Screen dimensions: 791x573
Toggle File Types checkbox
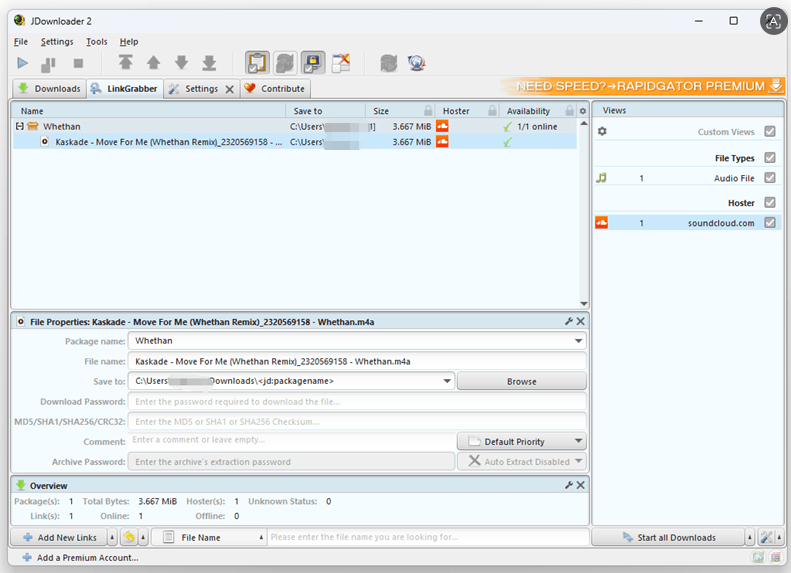(x=770, y=157)
